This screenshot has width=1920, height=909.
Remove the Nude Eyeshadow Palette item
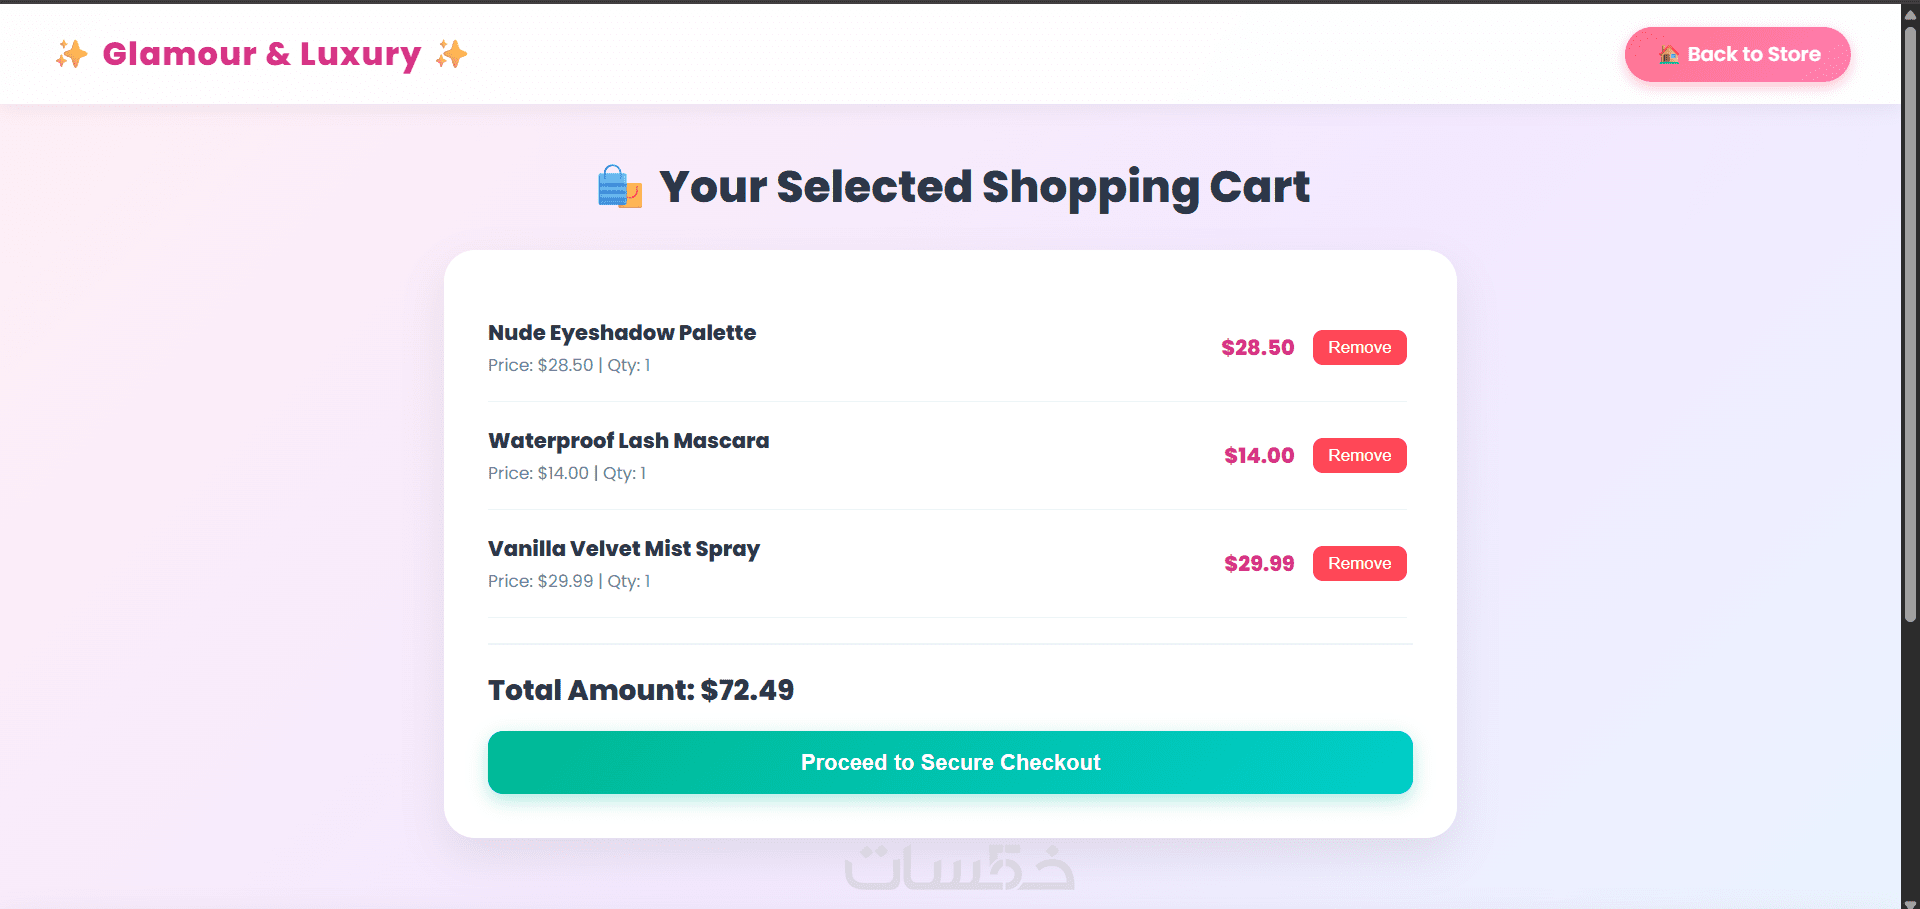pyautogui.click(x=1359, y=347)
